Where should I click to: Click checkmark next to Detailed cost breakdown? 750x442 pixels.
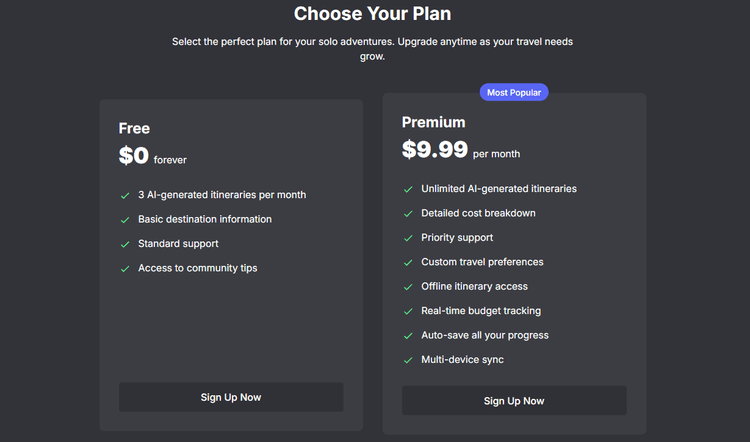pos(408,214)
